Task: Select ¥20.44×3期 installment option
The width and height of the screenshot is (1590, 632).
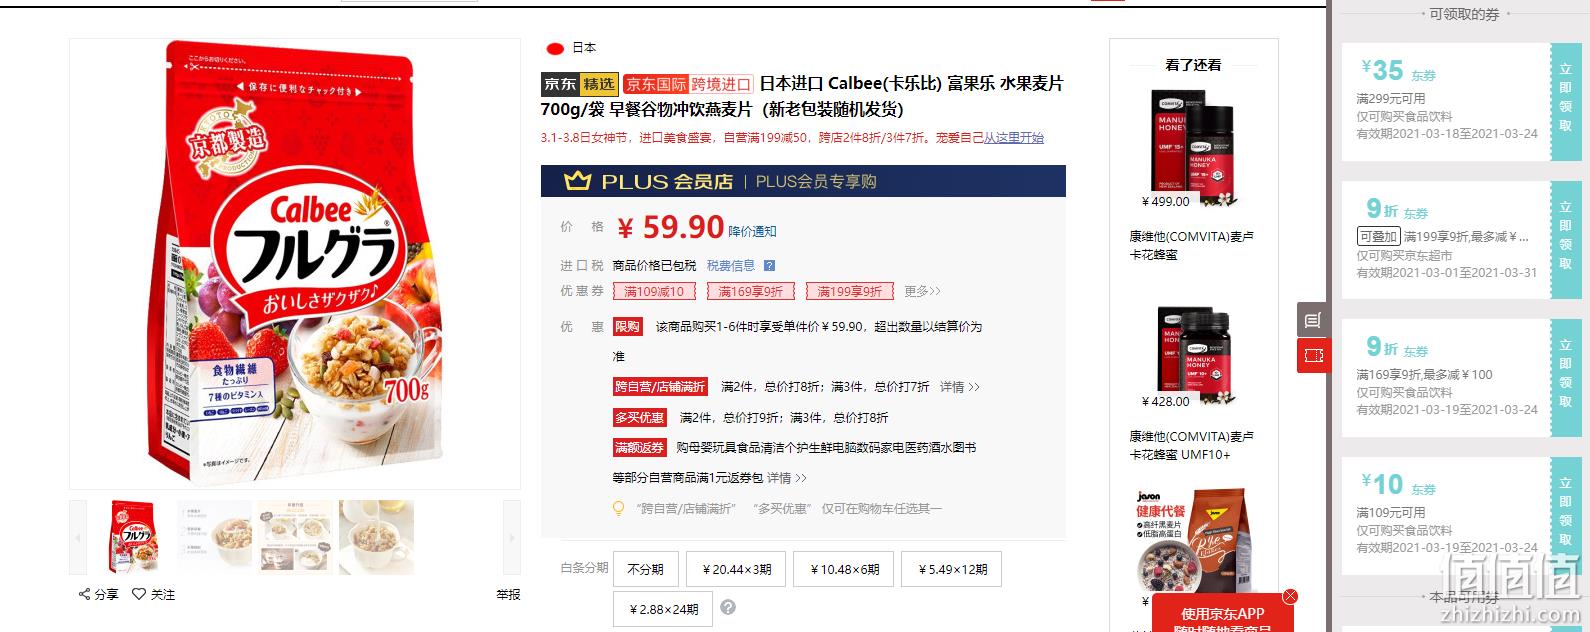Action: coord(736,569)
